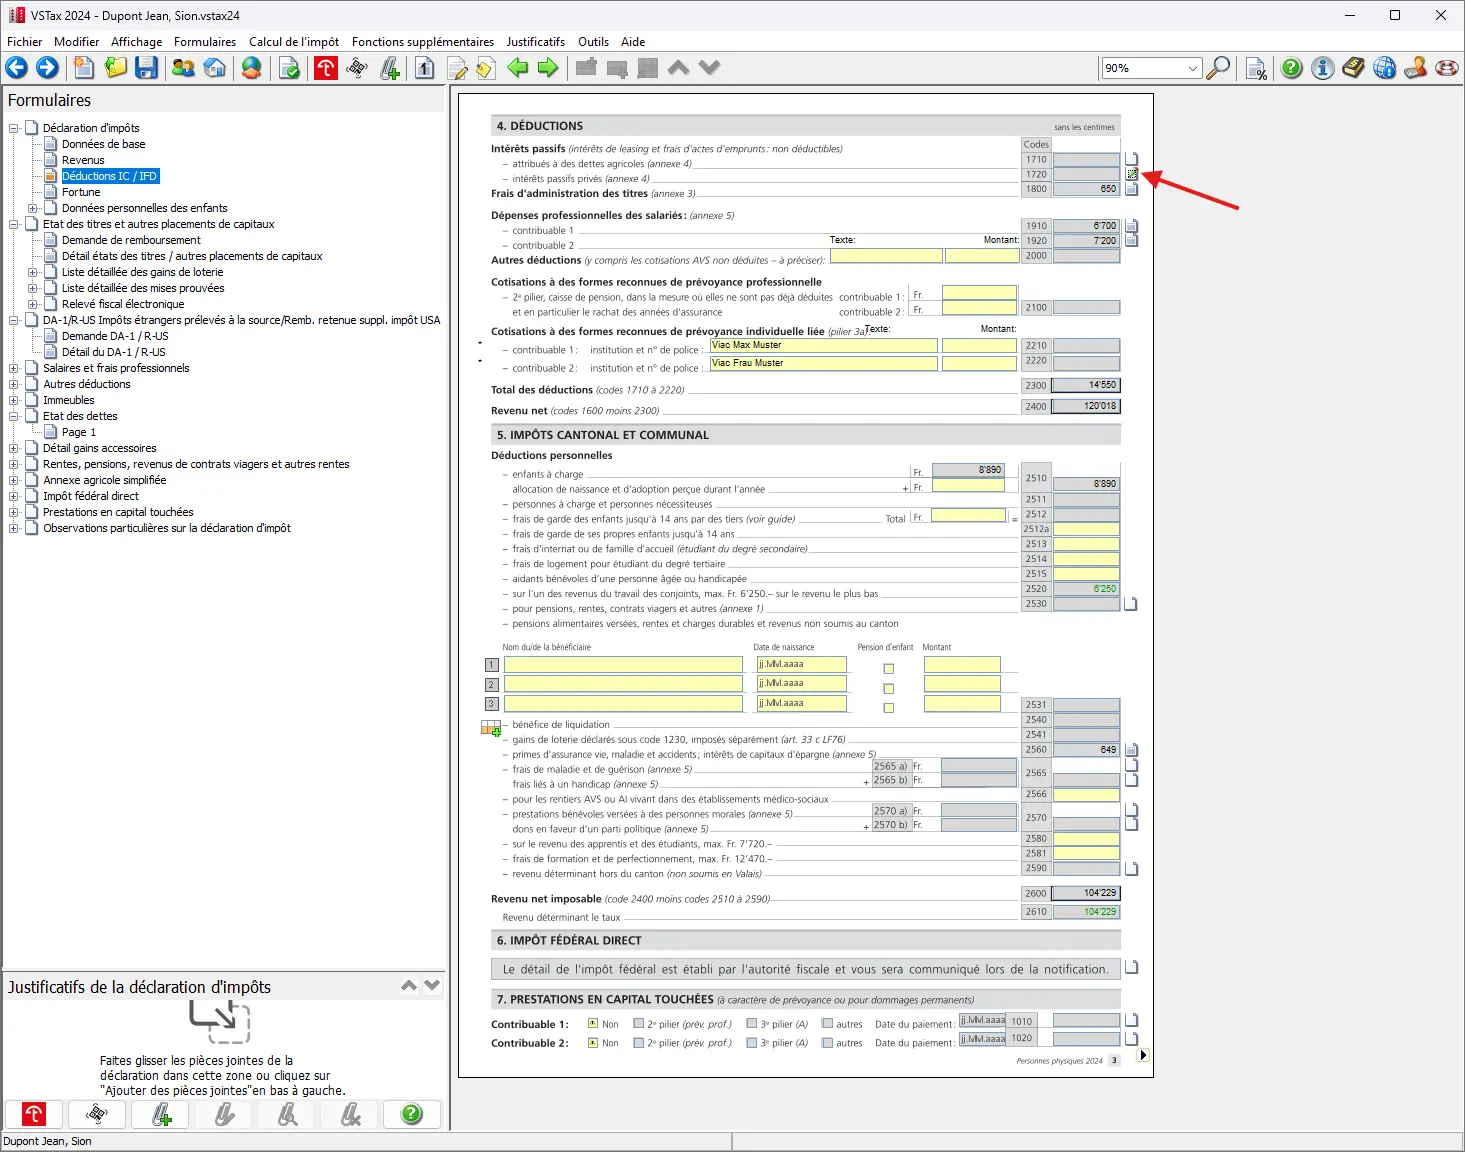Select Fortune in the forms tree
This screenshot has height=1152, width=1465.
tap(81, 192)
